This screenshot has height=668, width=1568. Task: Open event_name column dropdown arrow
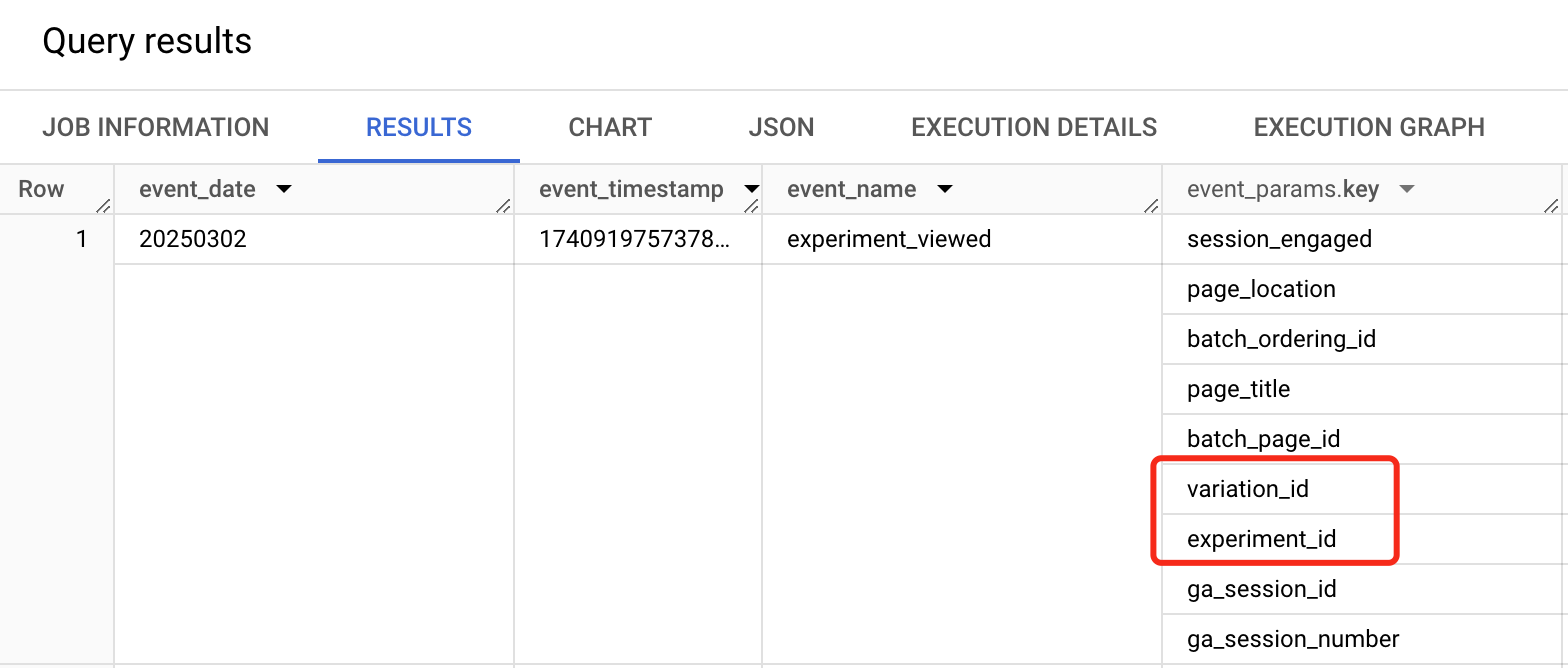943,190
